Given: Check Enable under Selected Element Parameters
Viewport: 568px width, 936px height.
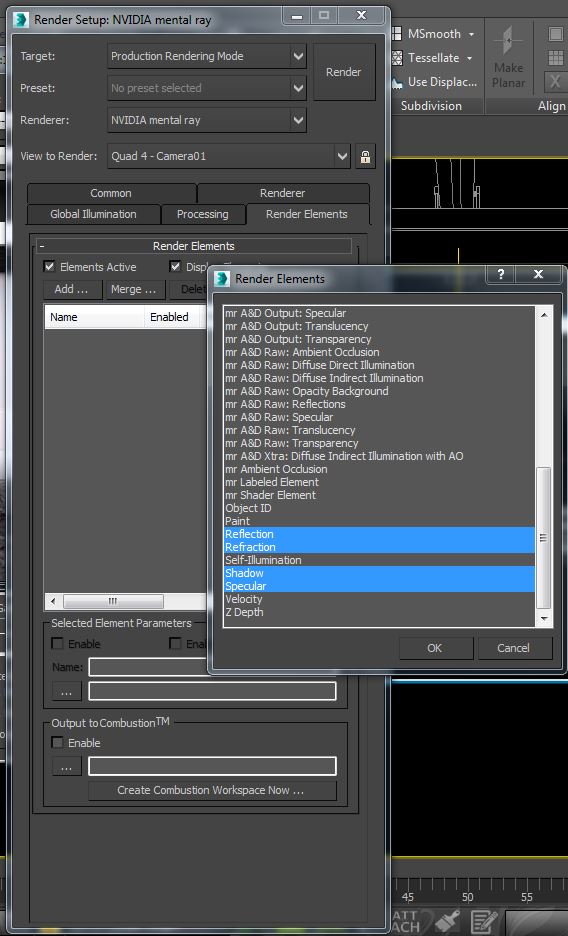Looking at the screenshot, I should click(57, 644).
